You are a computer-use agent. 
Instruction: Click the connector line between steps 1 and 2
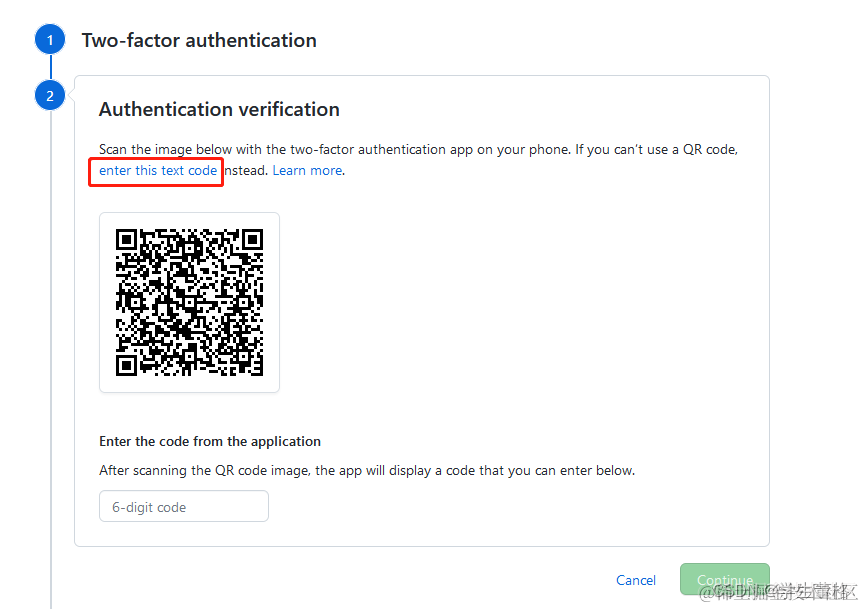coord(51,67)
